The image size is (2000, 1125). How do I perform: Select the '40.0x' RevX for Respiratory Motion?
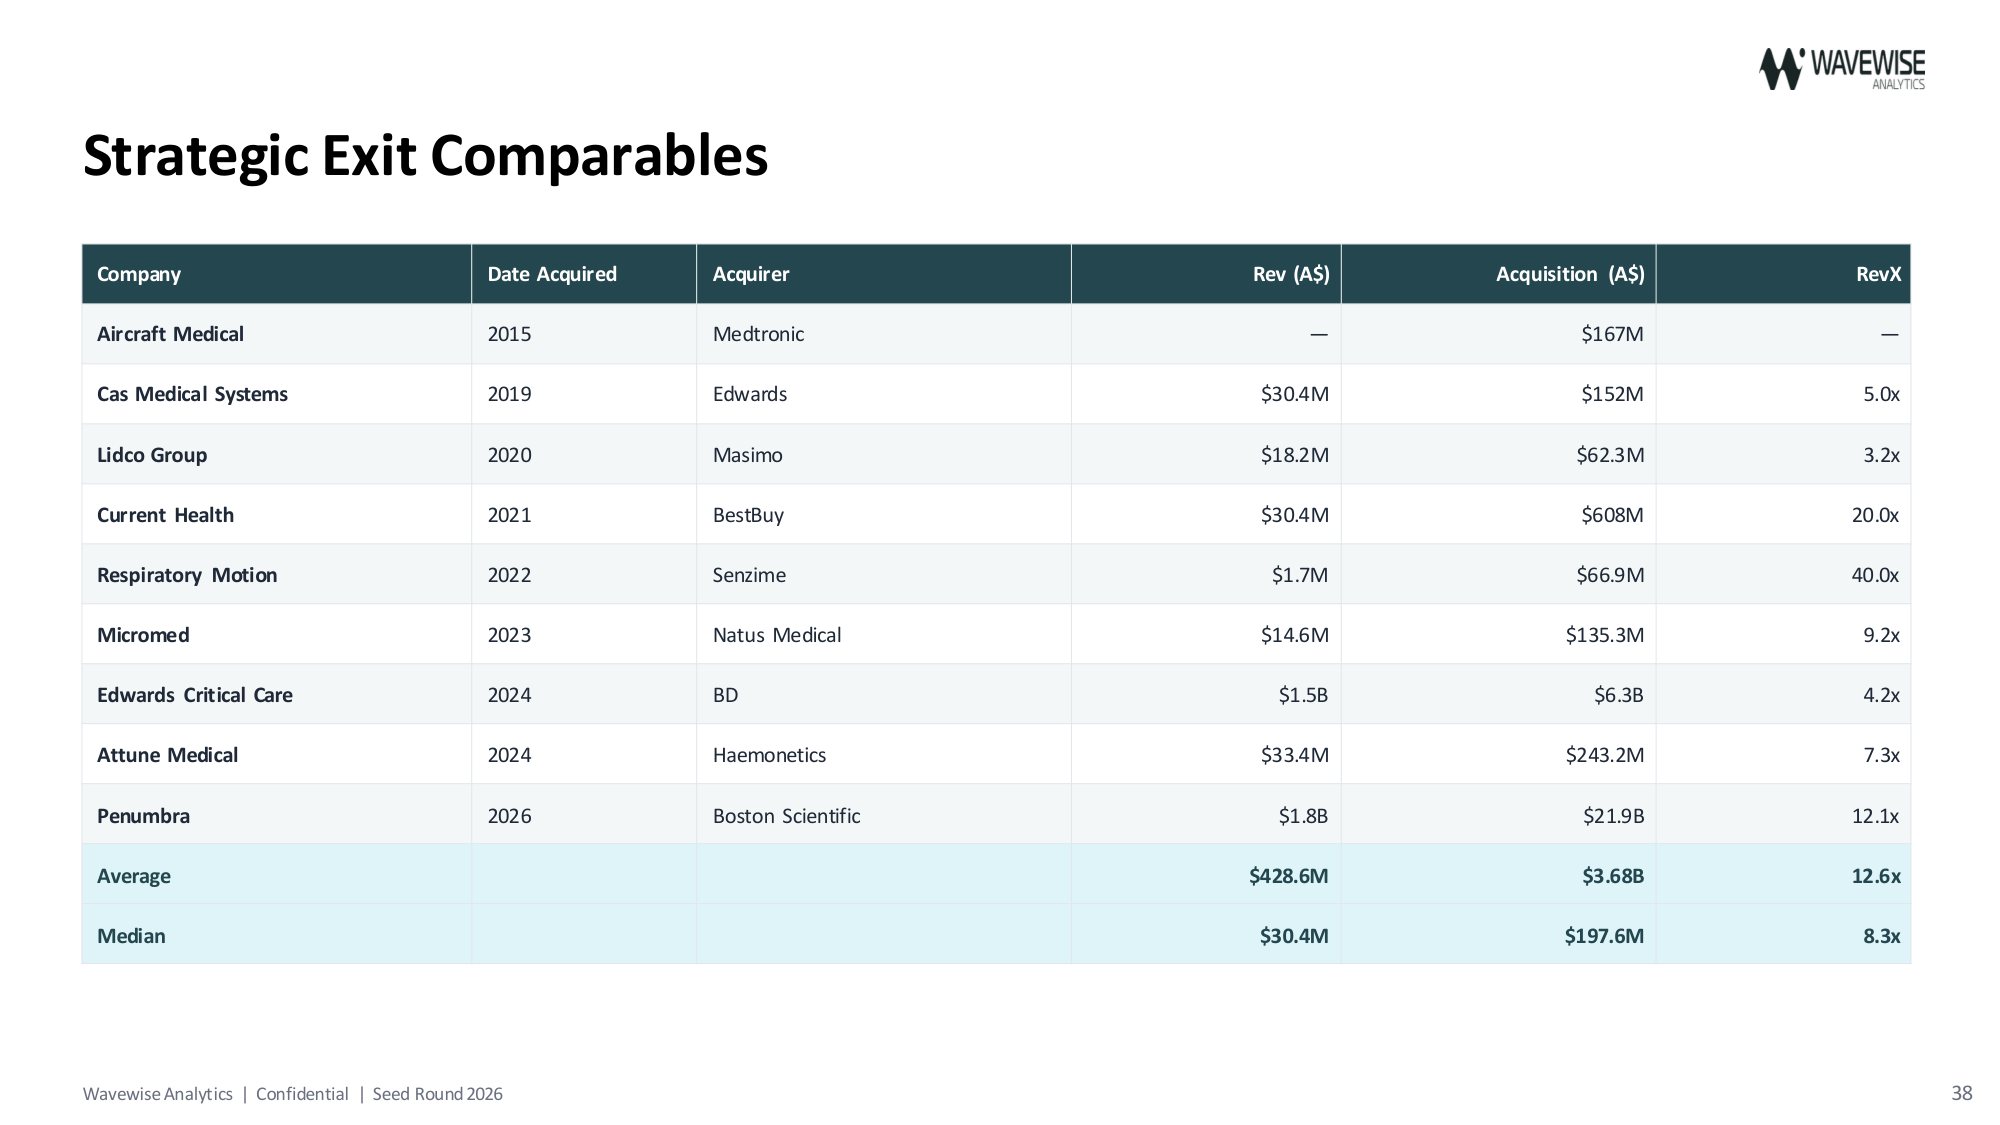coord(1875,575)
